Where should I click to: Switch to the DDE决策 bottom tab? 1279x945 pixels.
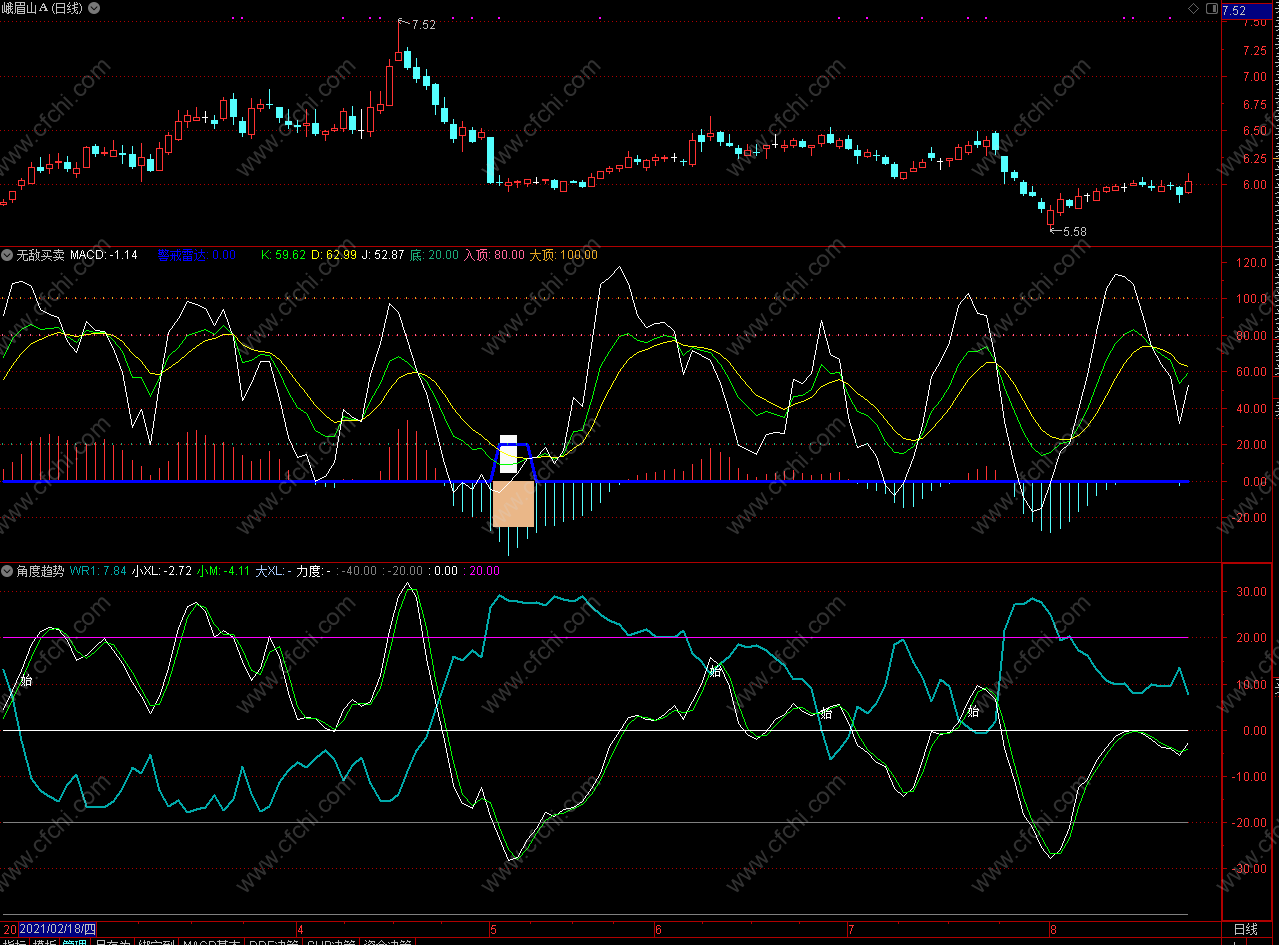[274, 941]
